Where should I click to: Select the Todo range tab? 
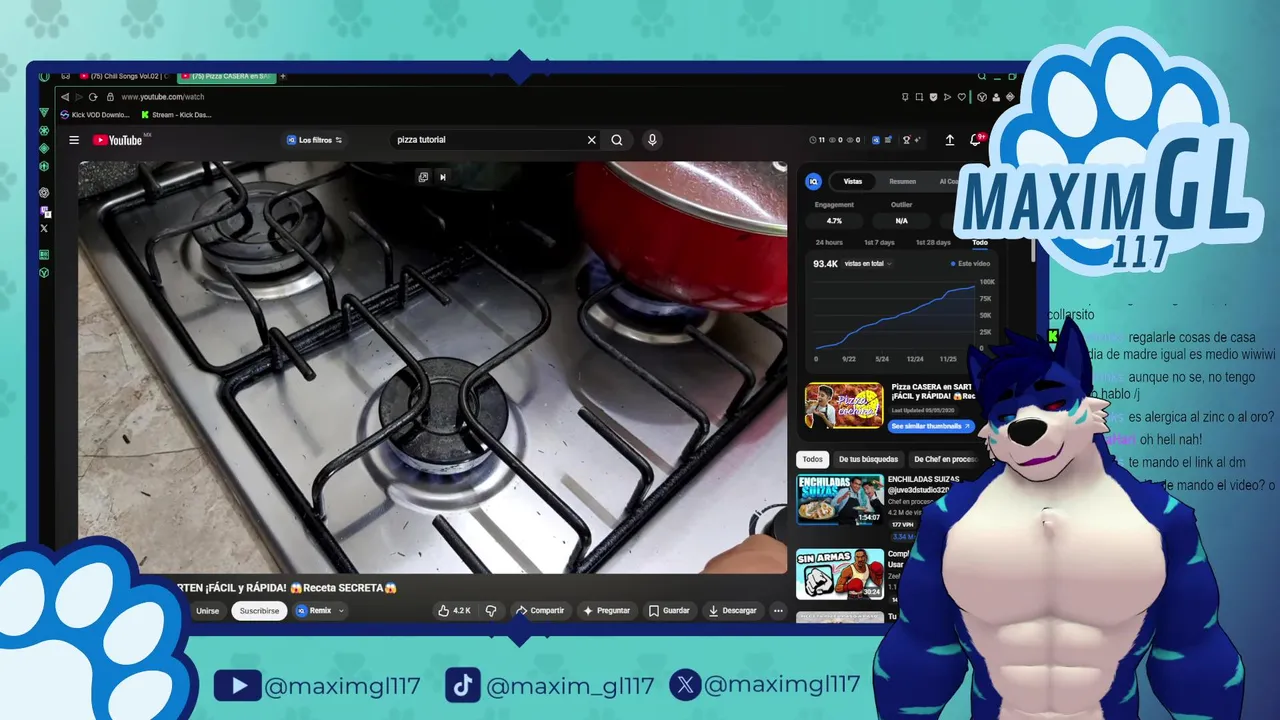980,242
